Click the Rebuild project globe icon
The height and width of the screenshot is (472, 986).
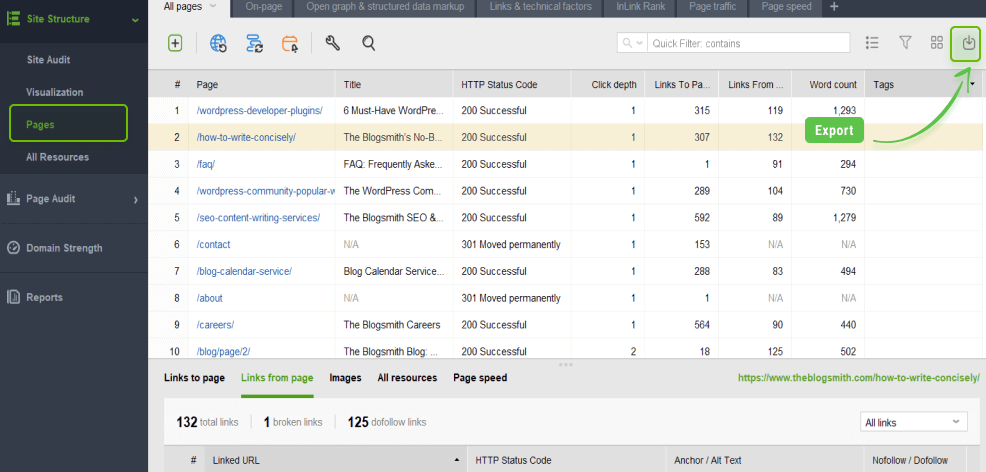(218, 43)
